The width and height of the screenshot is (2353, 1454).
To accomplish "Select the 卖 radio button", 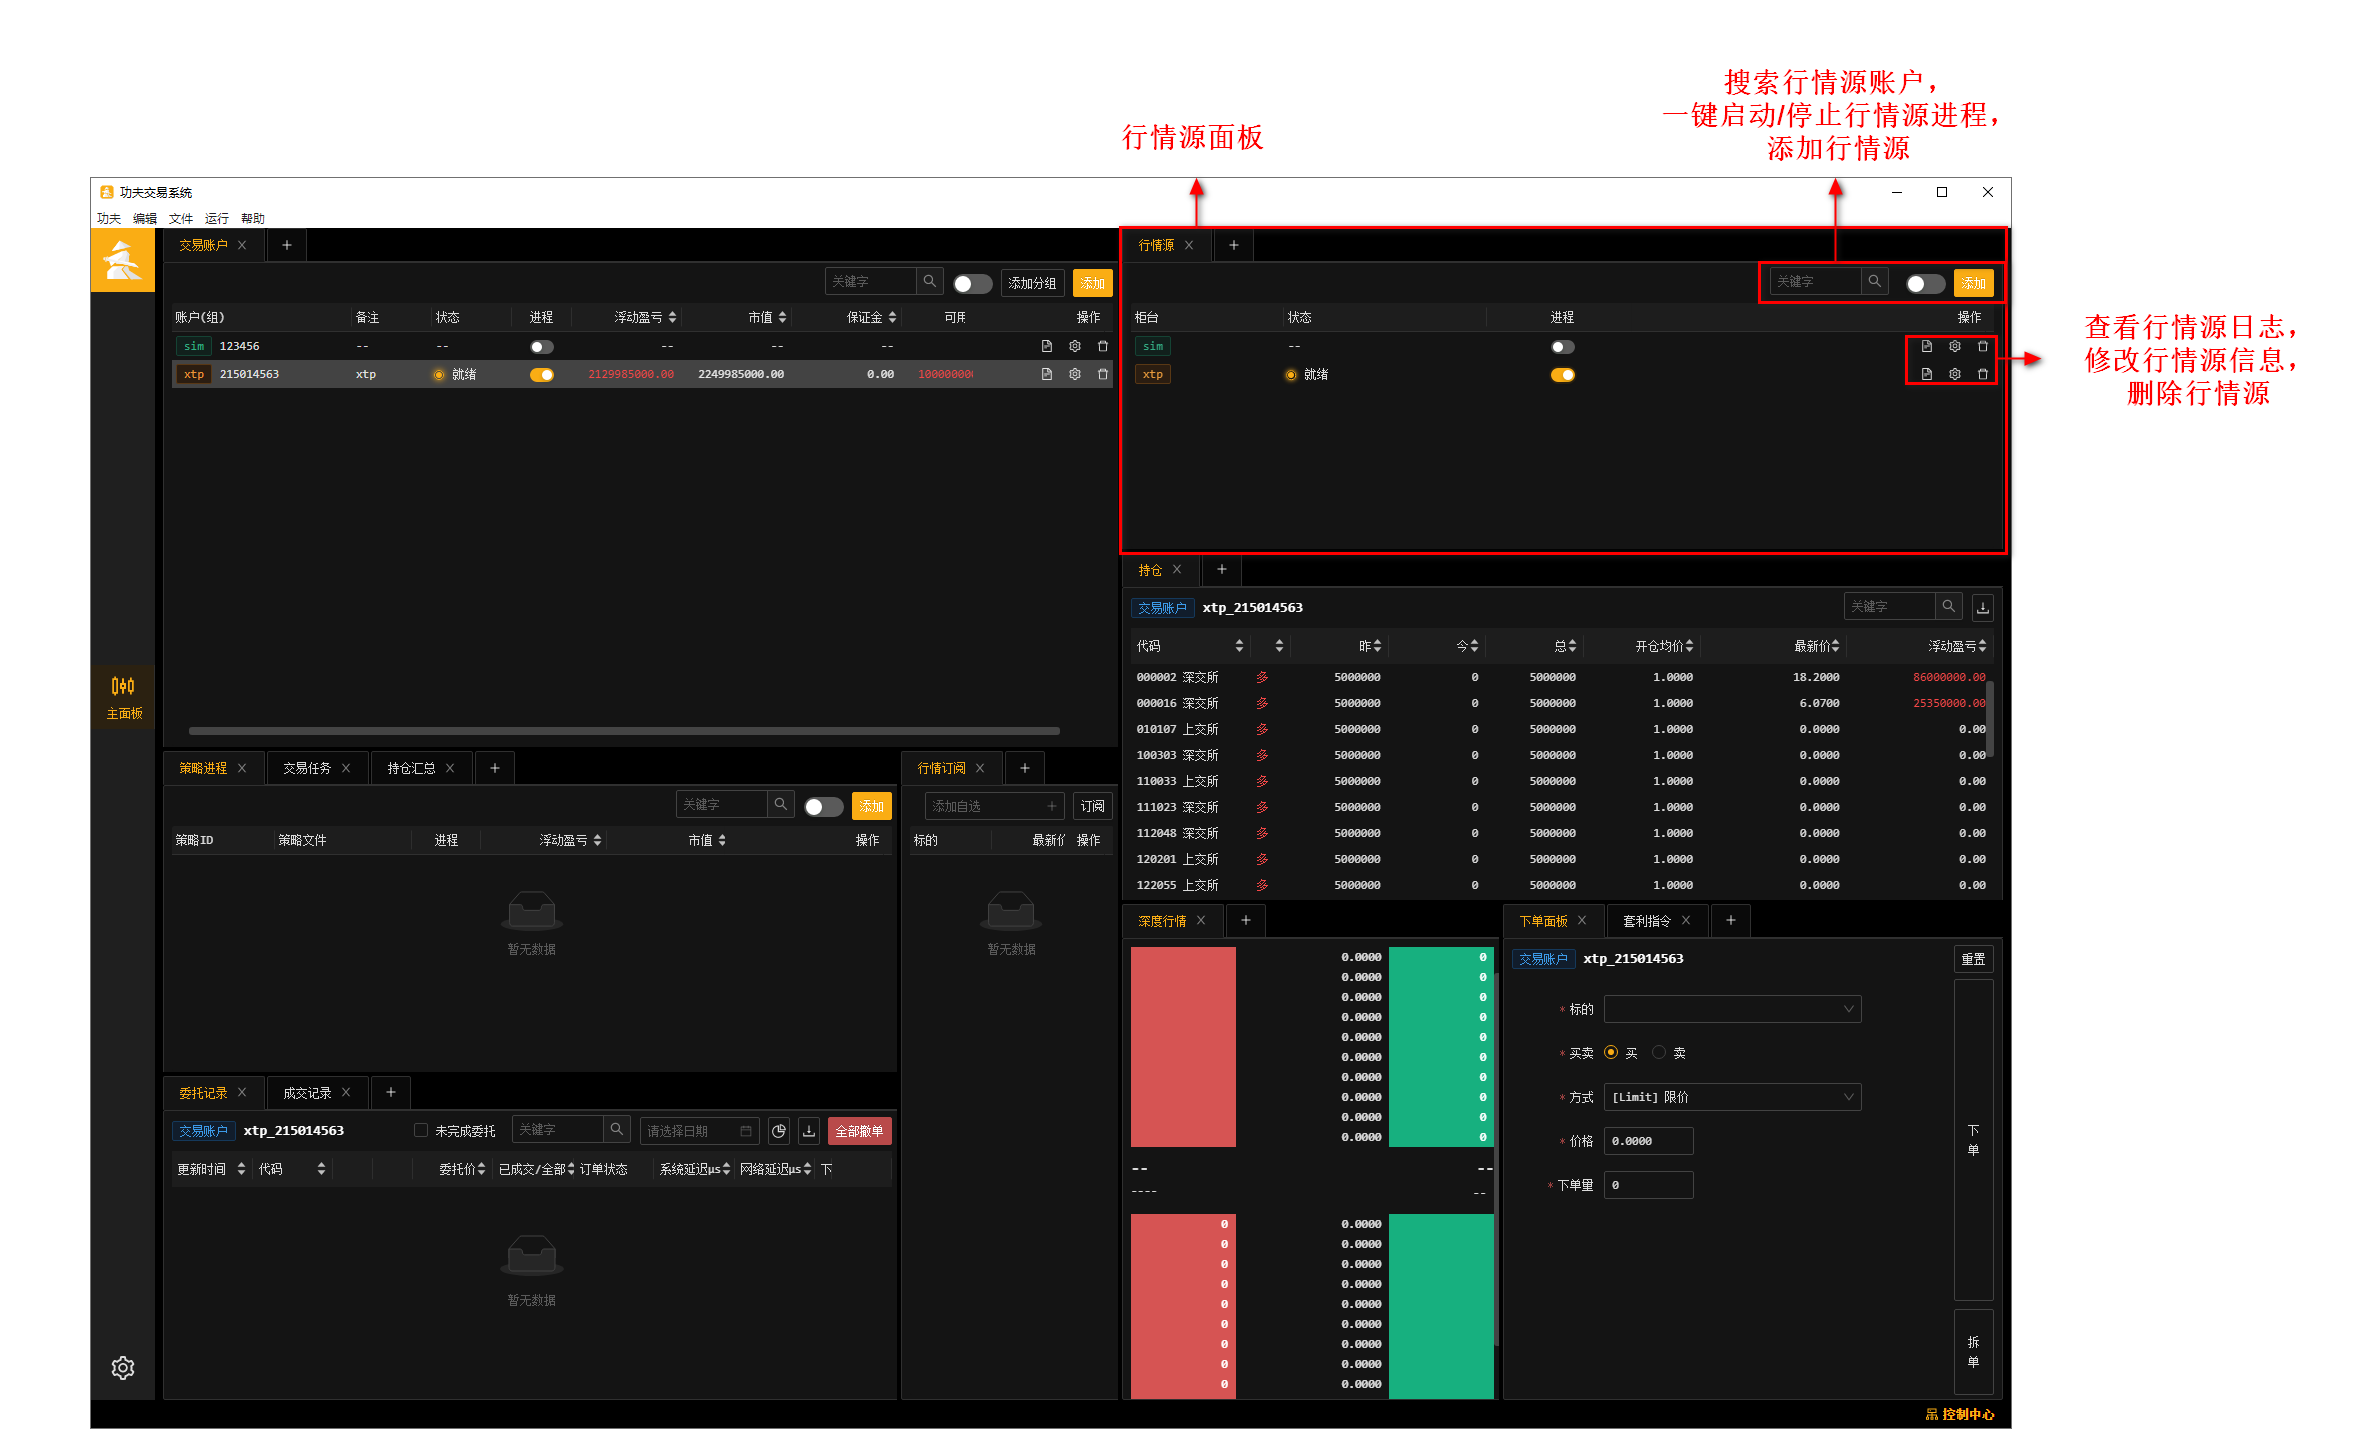I will 1659,1052.
